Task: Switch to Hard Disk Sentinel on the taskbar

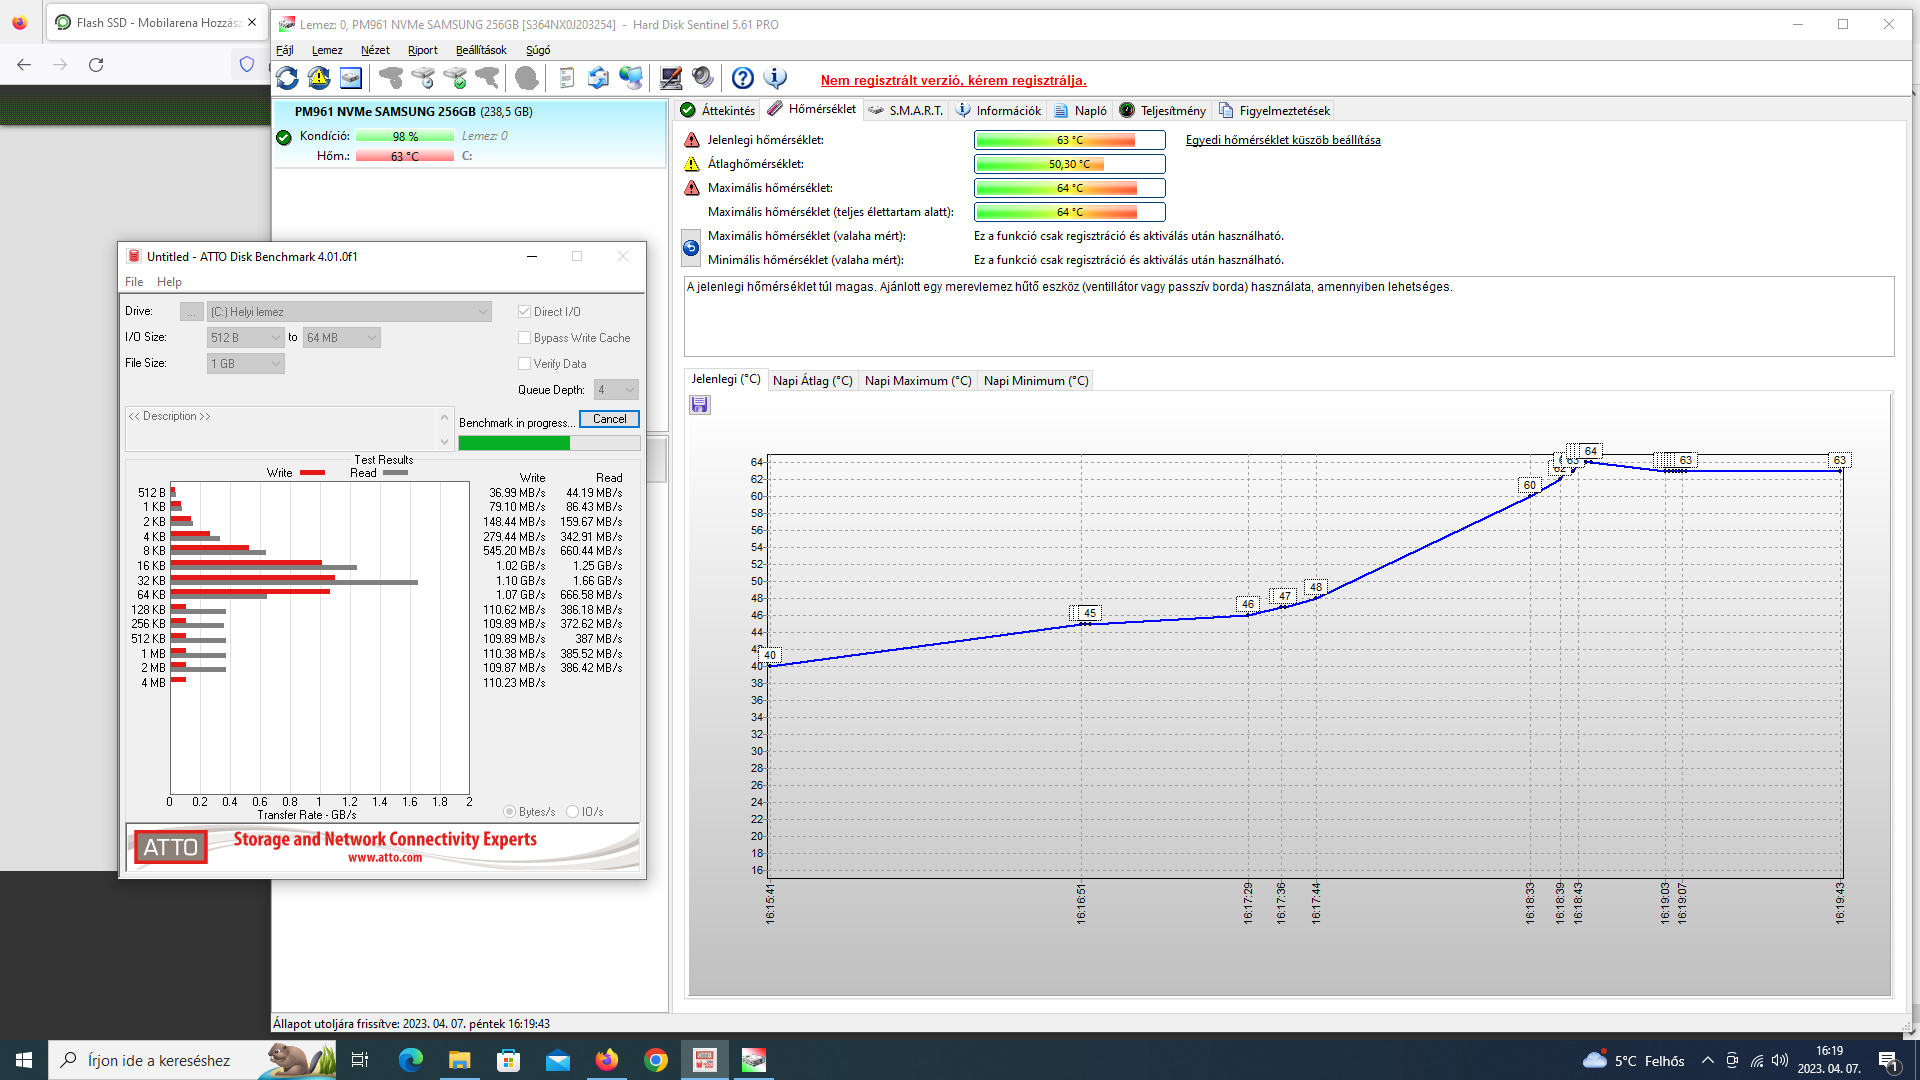Action: coord(754,1060)
